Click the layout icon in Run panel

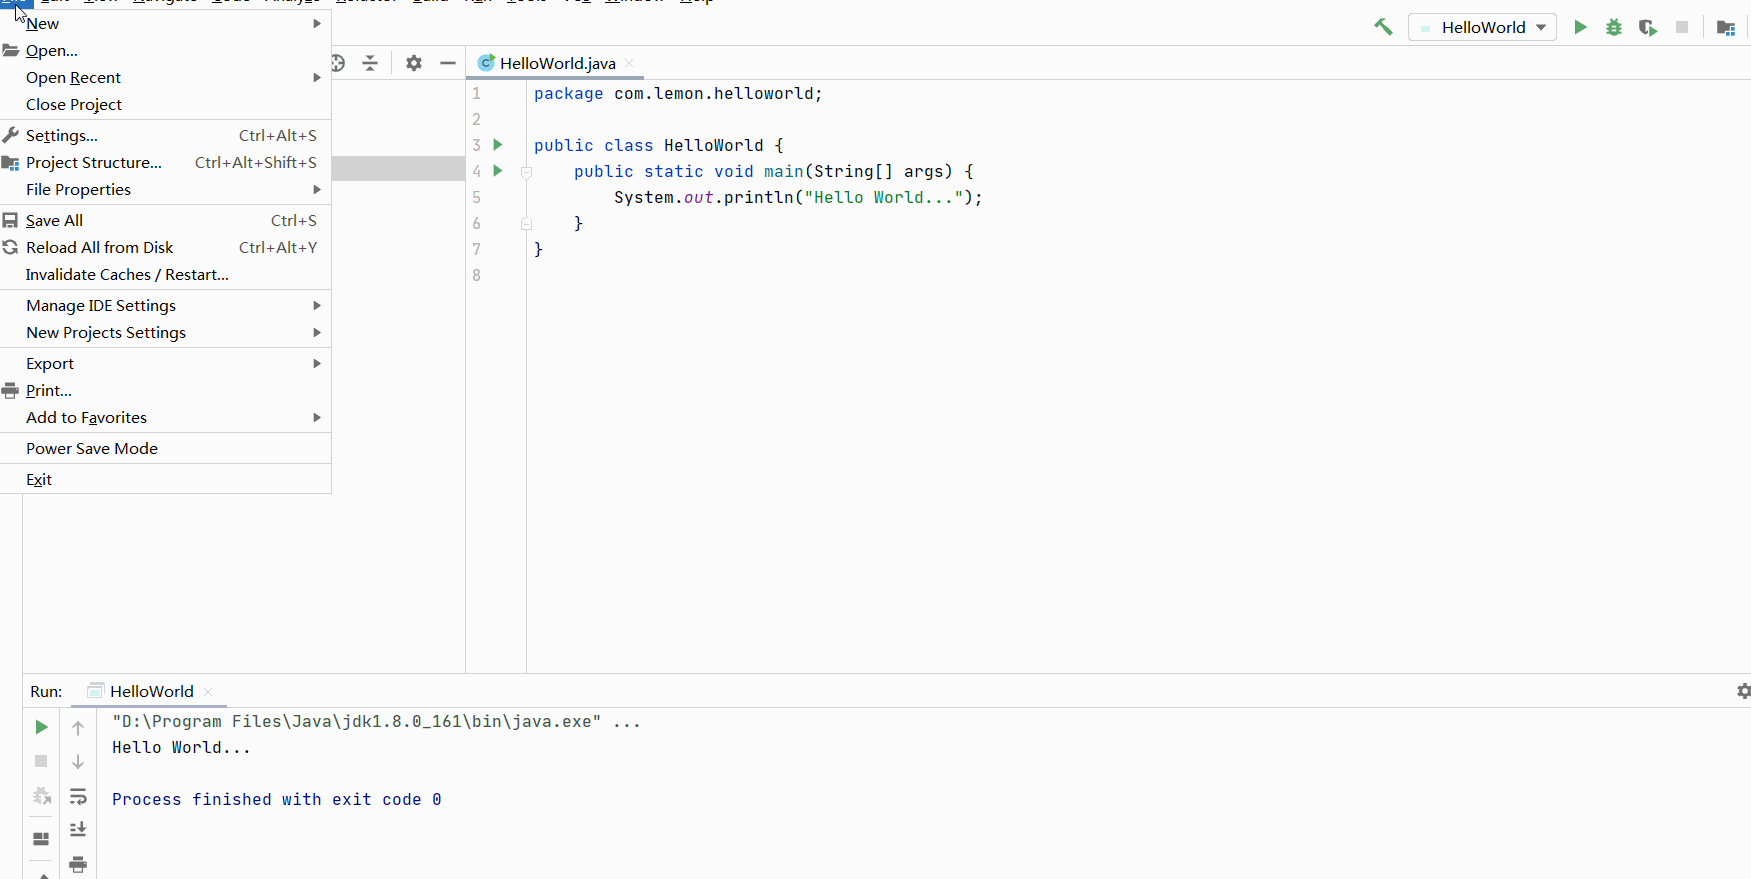[41, 838]
